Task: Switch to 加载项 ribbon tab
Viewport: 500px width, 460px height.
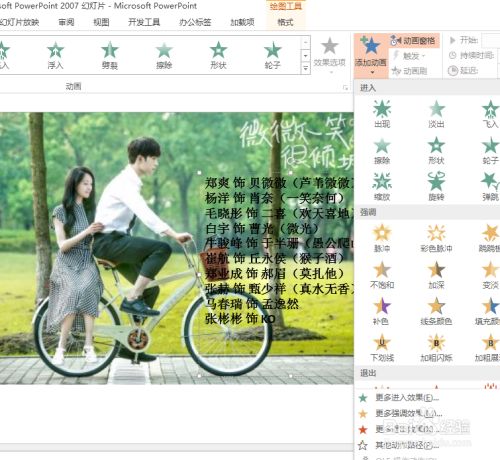Action: pos(242,22)
